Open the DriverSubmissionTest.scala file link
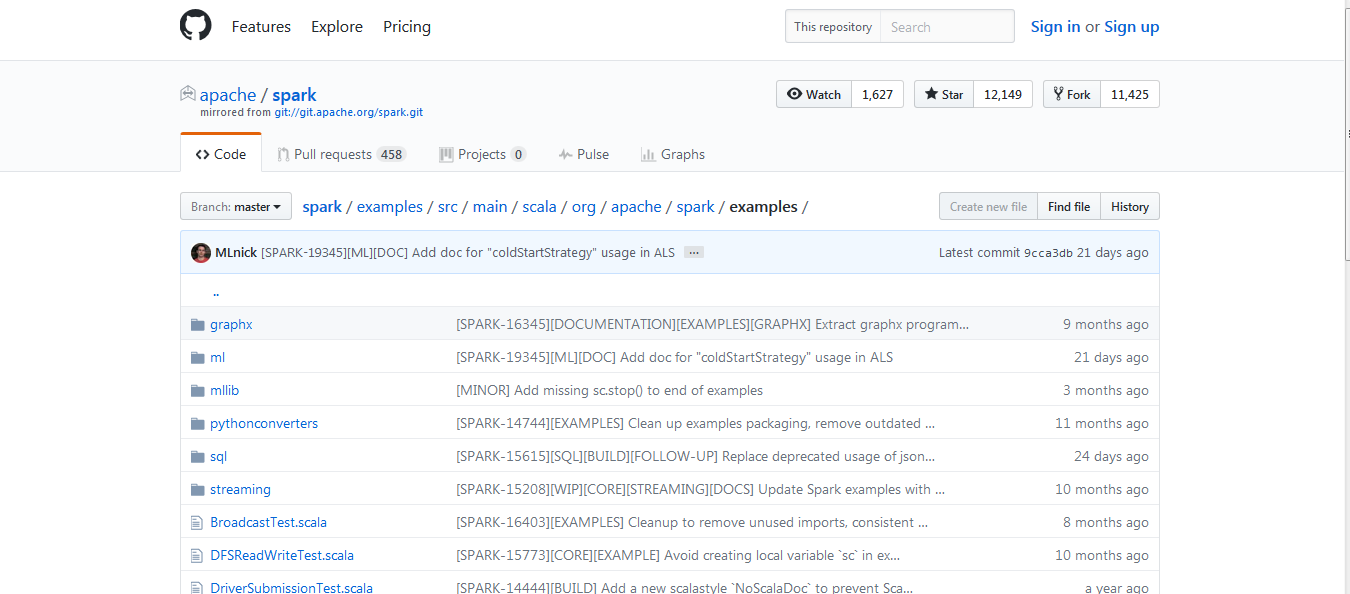This screenshot has width=1350, height=594. pos(291,588)
